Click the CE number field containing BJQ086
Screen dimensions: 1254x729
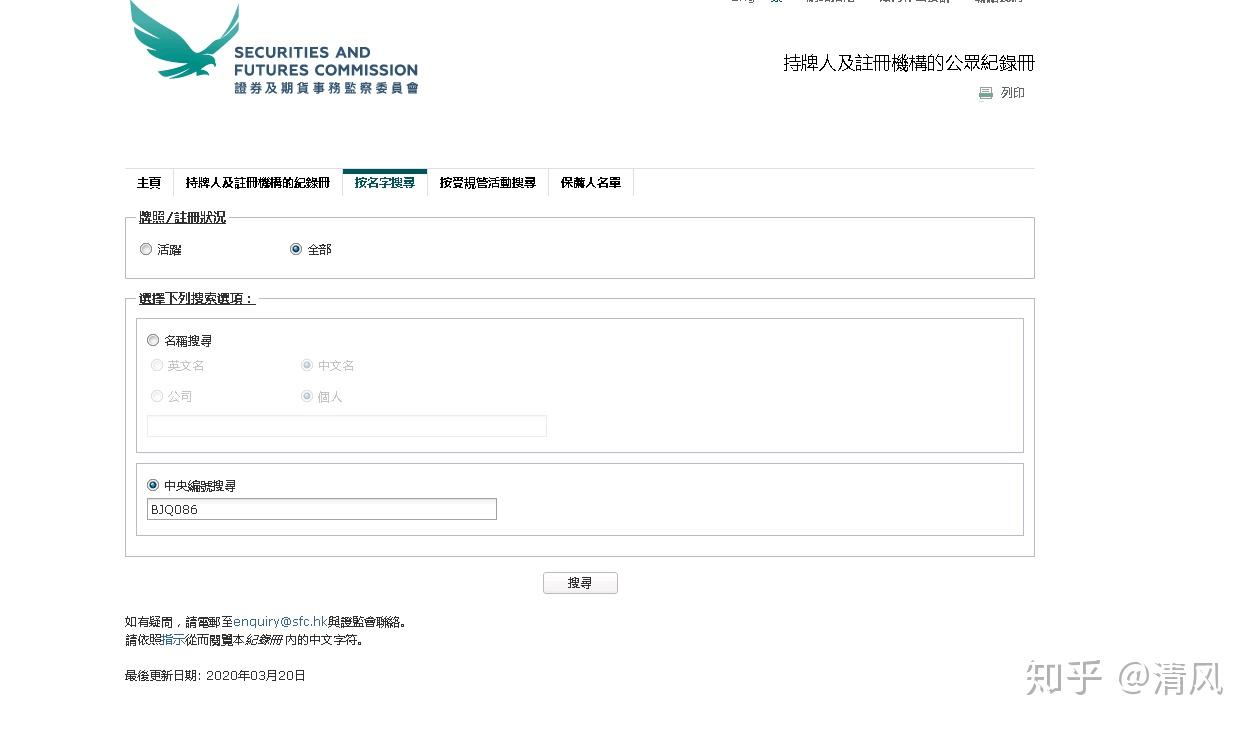pyautogui.click(x=321, y=509)
